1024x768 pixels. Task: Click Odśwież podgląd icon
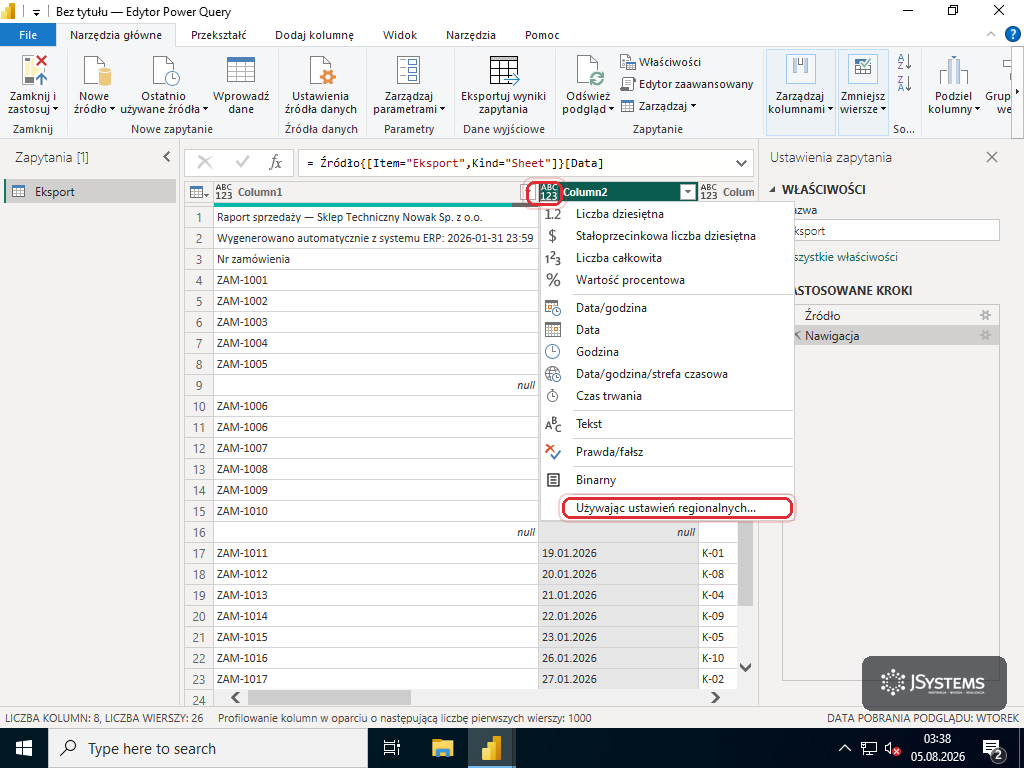coord(590,71)
